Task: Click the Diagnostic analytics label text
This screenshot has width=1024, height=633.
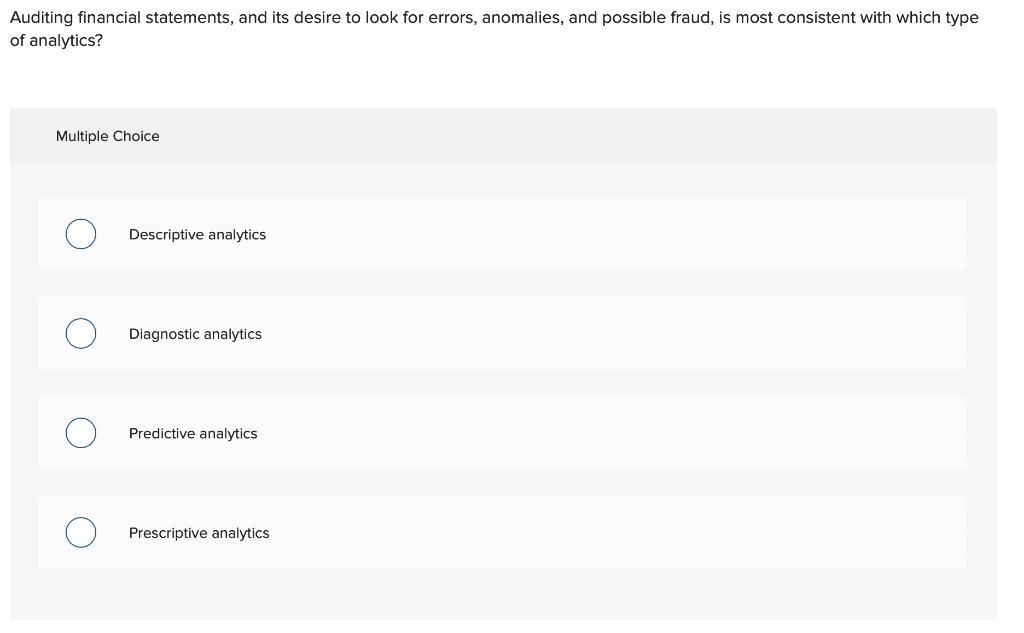Action: (195, 333)
